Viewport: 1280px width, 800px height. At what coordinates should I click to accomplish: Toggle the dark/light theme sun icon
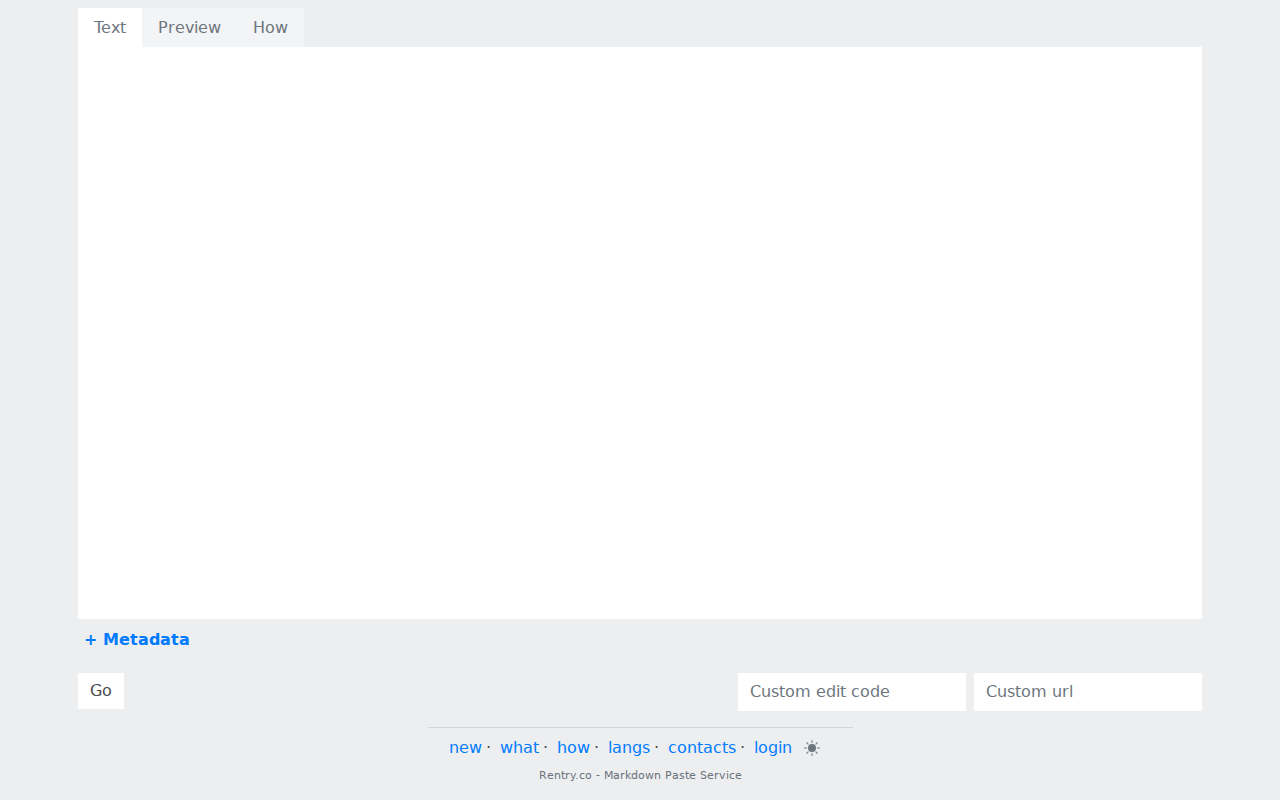(812, 748)
